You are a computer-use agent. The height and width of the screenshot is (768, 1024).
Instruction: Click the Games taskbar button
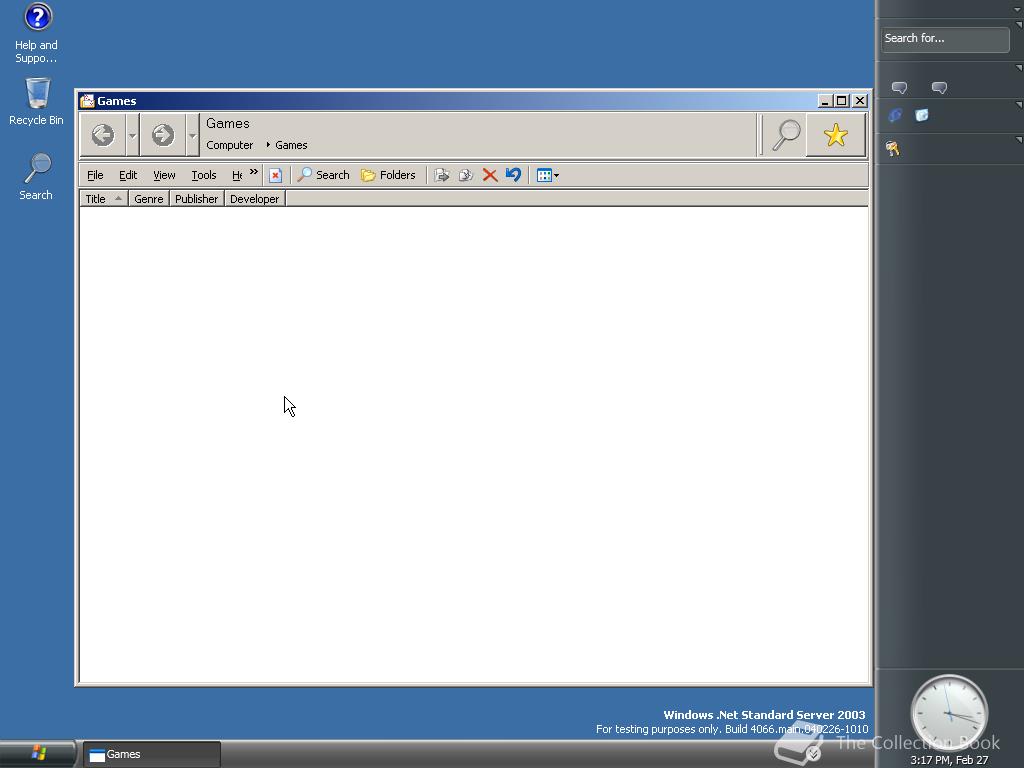coord(152,754)
